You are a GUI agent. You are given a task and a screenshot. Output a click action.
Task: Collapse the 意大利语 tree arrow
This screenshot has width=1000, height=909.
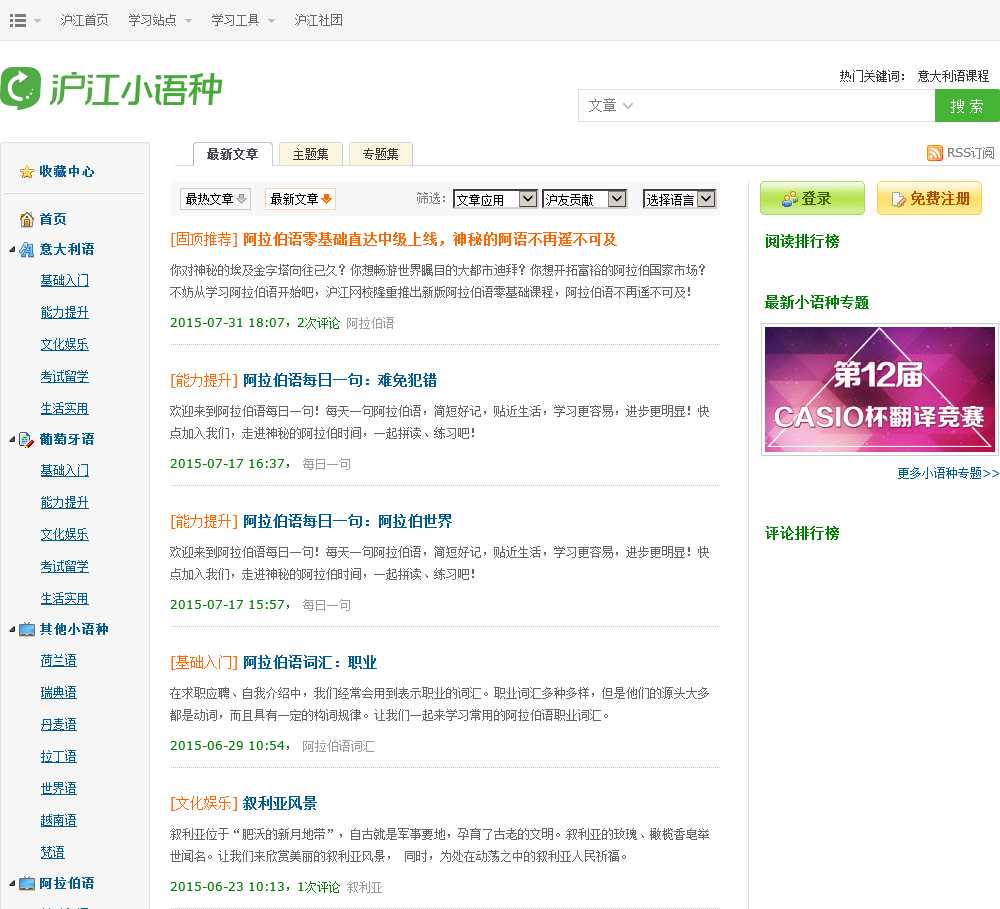pos(11,249)
